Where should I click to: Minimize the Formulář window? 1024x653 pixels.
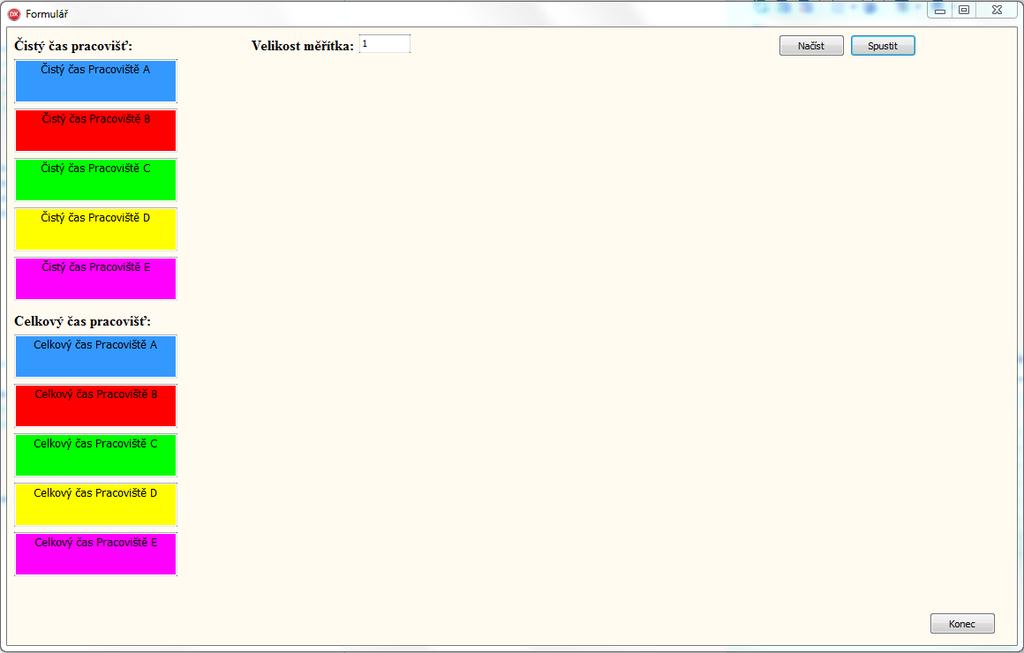pyautogui.click(x=940, y=10)
